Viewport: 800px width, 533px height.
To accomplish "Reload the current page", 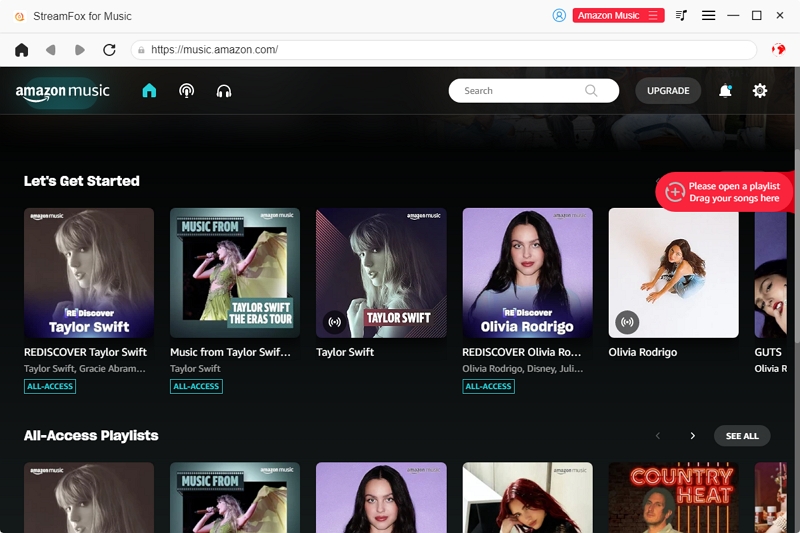I will click(109, 49).
